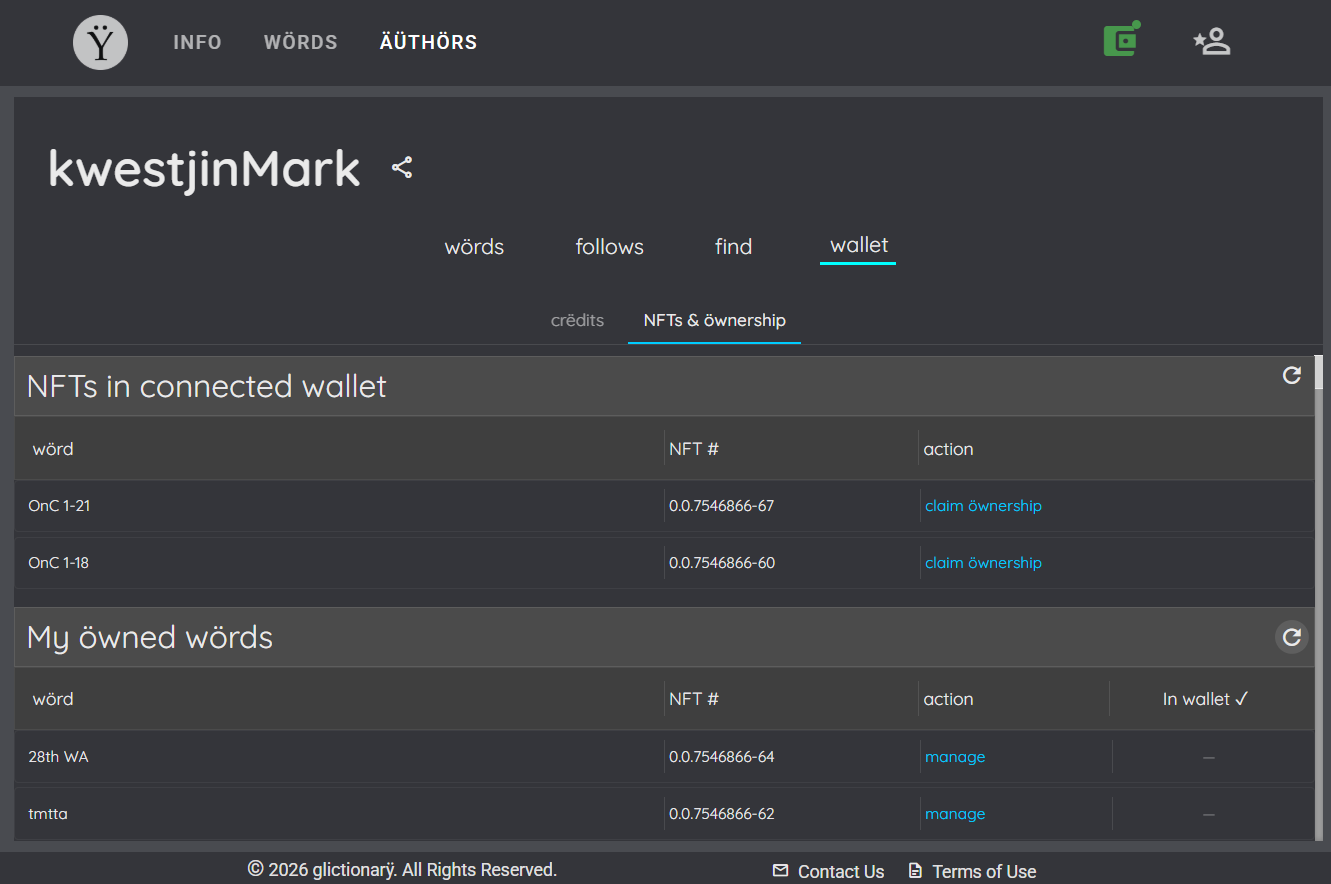Refresh NFTs in connected wallet
This screenshot has width=1331, height=884.
click(1292, 375)
